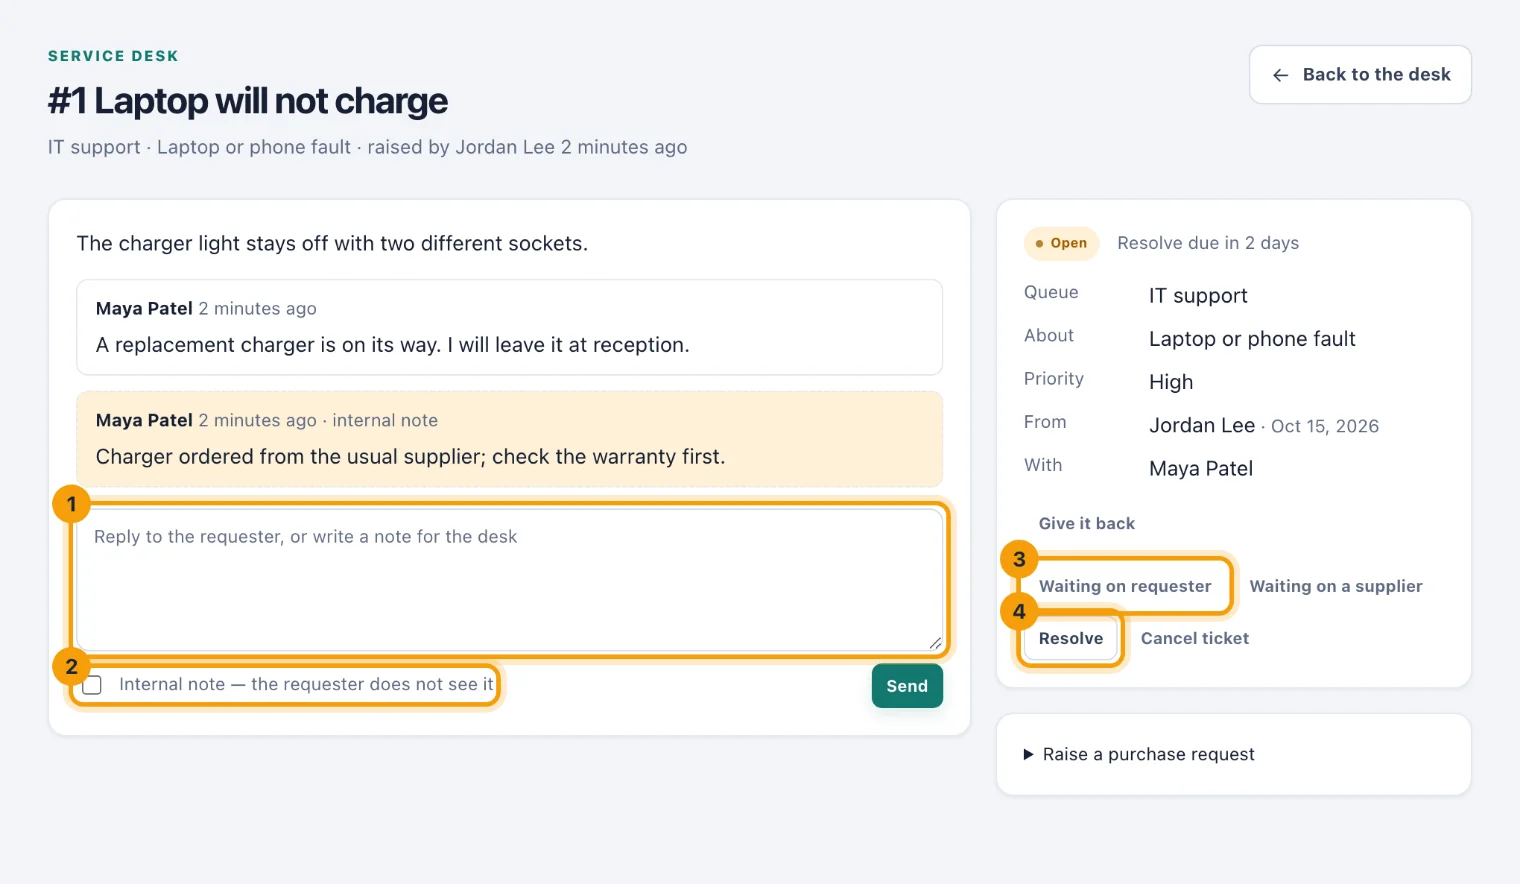Viewport: 1520px width, 884px height.
Task: Click the date "Oct 15, 2026"
Action: [1325, 426]
